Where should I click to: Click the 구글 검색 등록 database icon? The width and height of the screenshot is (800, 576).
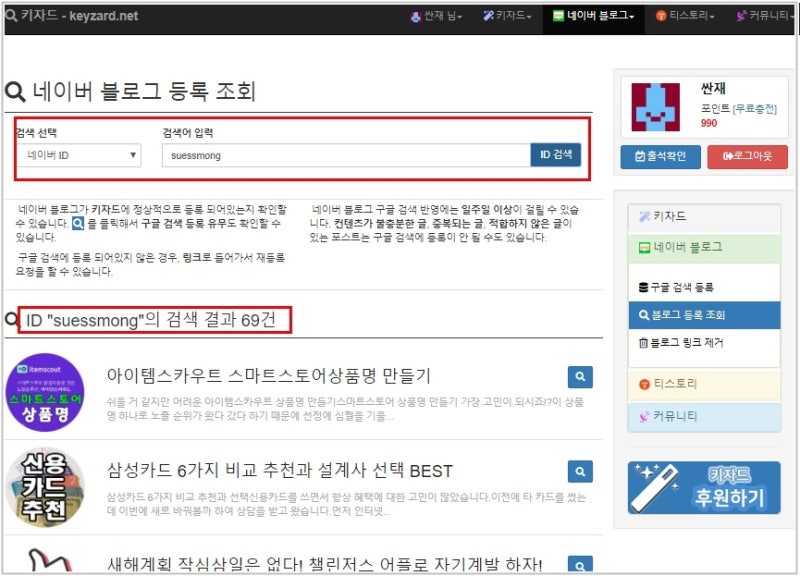coord(643,288)
